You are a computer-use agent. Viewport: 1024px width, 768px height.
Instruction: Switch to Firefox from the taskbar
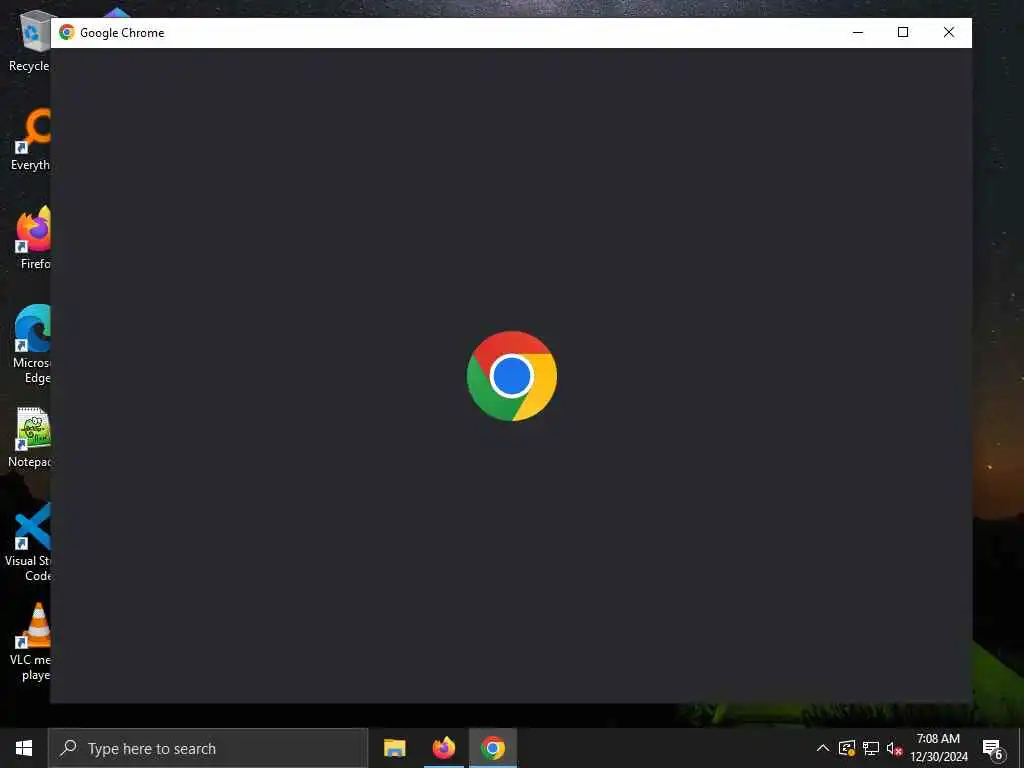(444, 748)
